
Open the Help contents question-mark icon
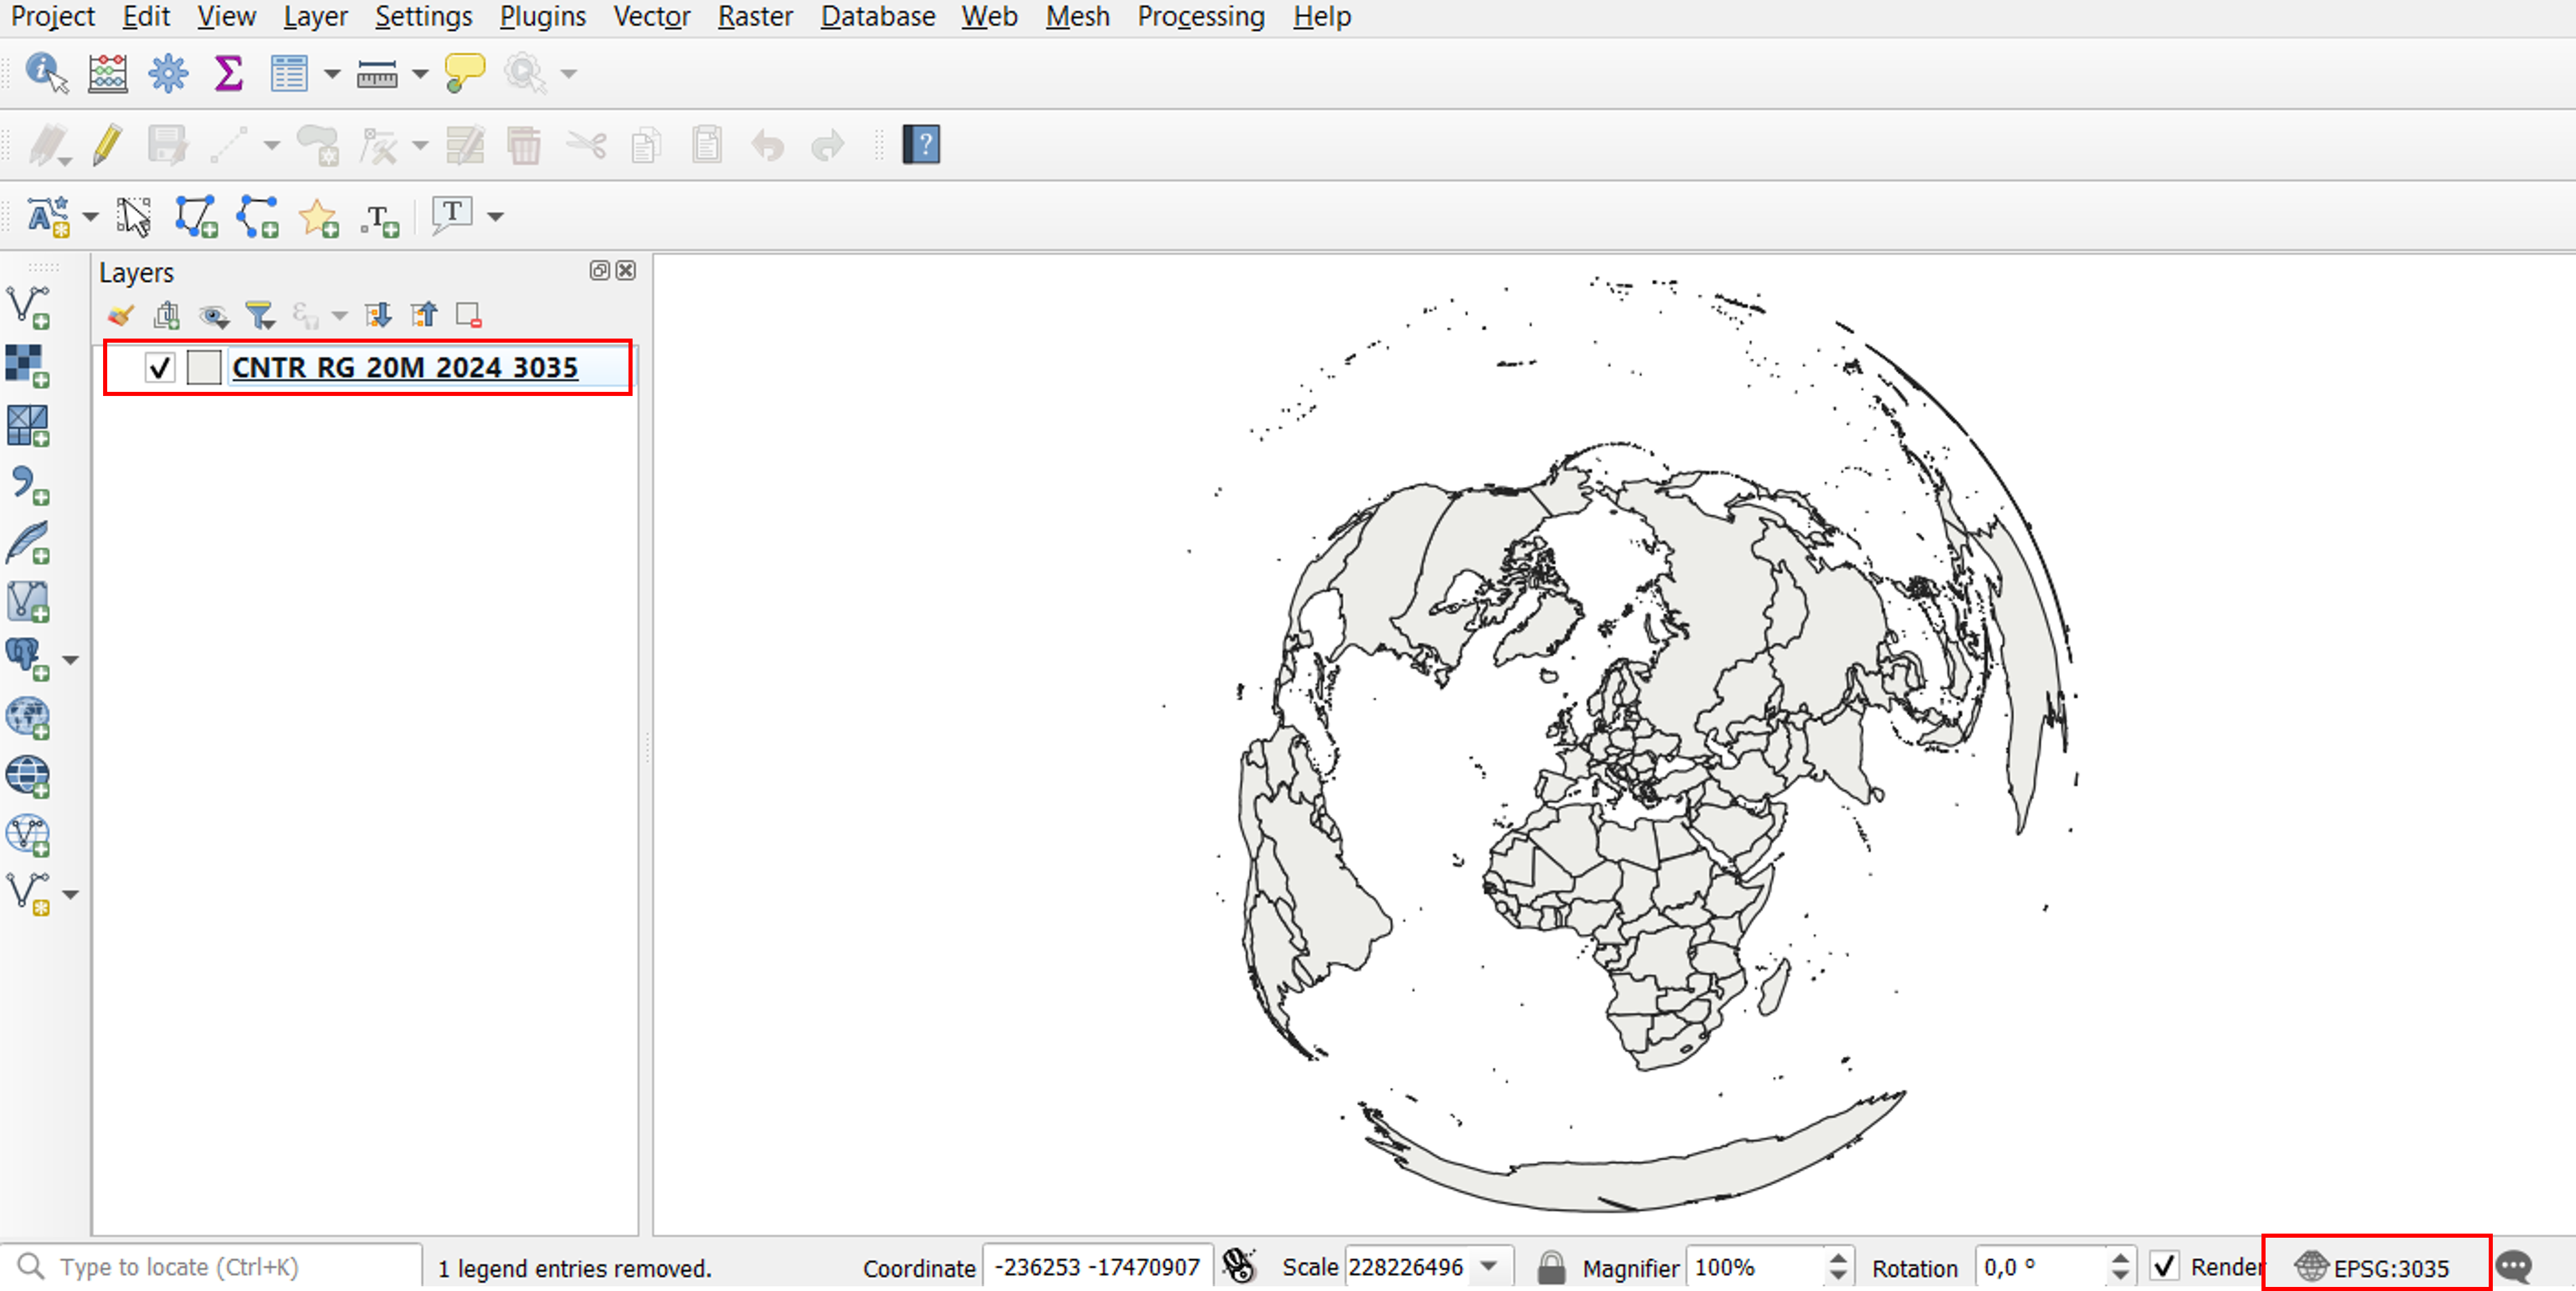920,145
